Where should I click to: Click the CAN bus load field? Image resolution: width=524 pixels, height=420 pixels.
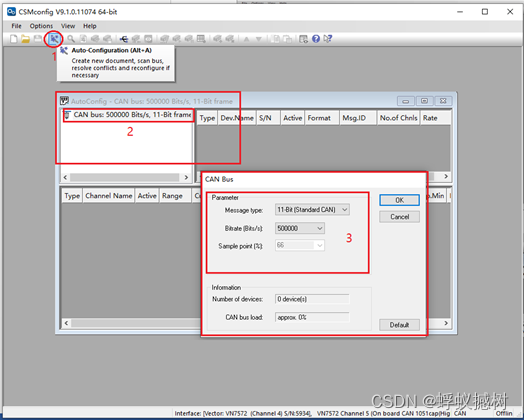(312, 317)
